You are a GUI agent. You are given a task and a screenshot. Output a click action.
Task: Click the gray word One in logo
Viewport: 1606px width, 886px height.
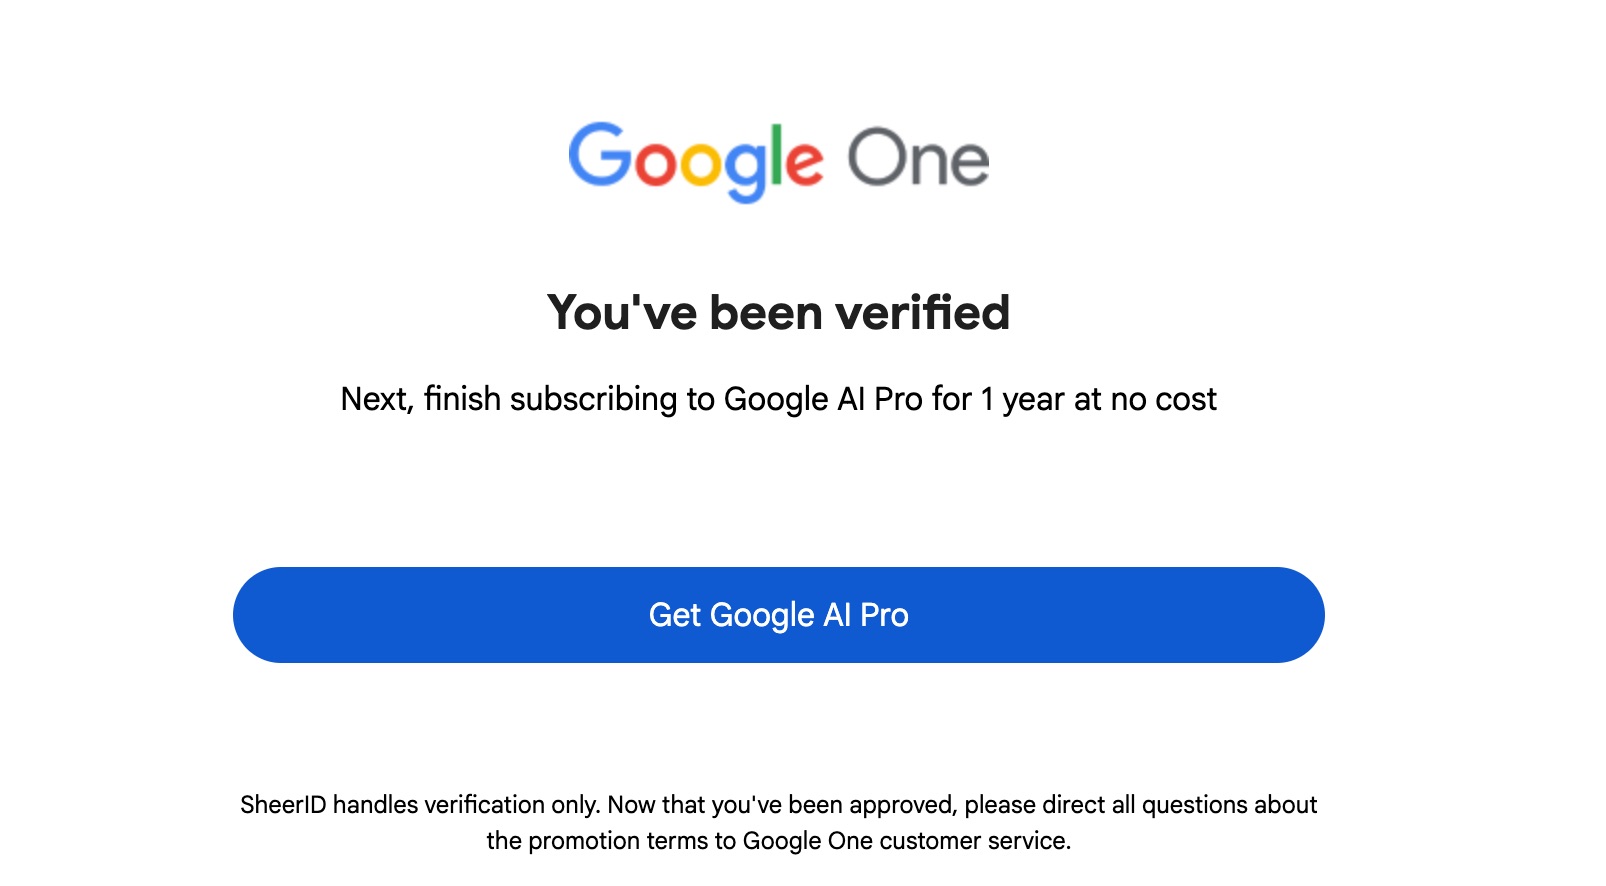click(919, 158)
